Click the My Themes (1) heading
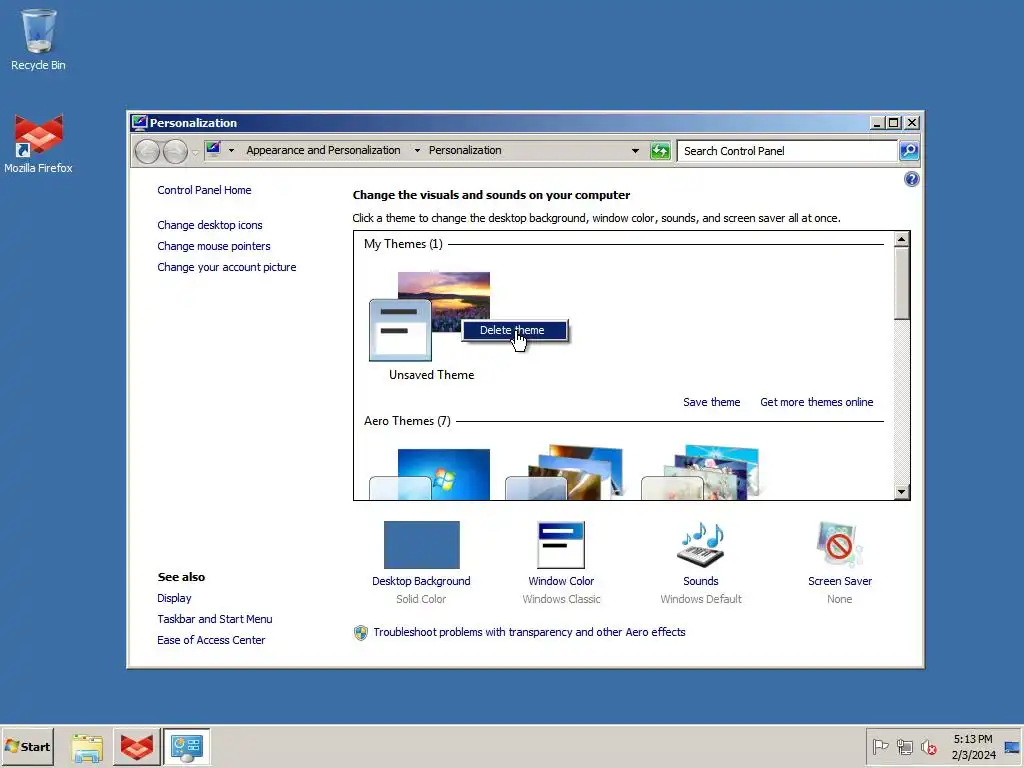Viewport: 1024px width, 768px height. pyautogui.click(x=403, y=244)
